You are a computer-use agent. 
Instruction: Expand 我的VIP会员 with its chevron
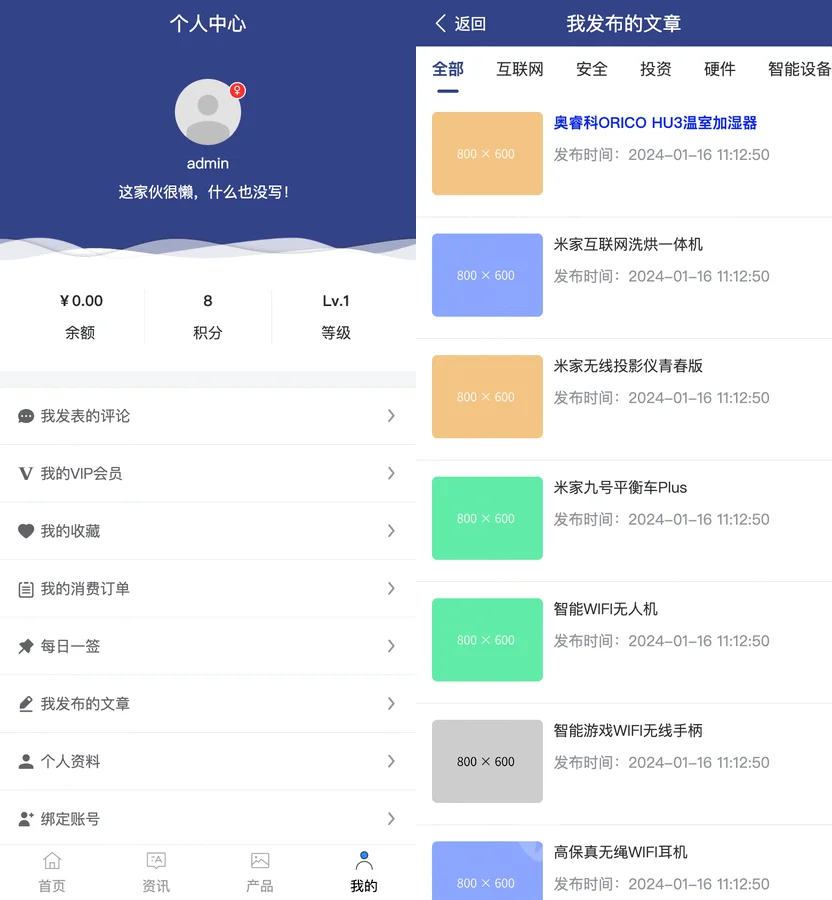click(391, 473)
